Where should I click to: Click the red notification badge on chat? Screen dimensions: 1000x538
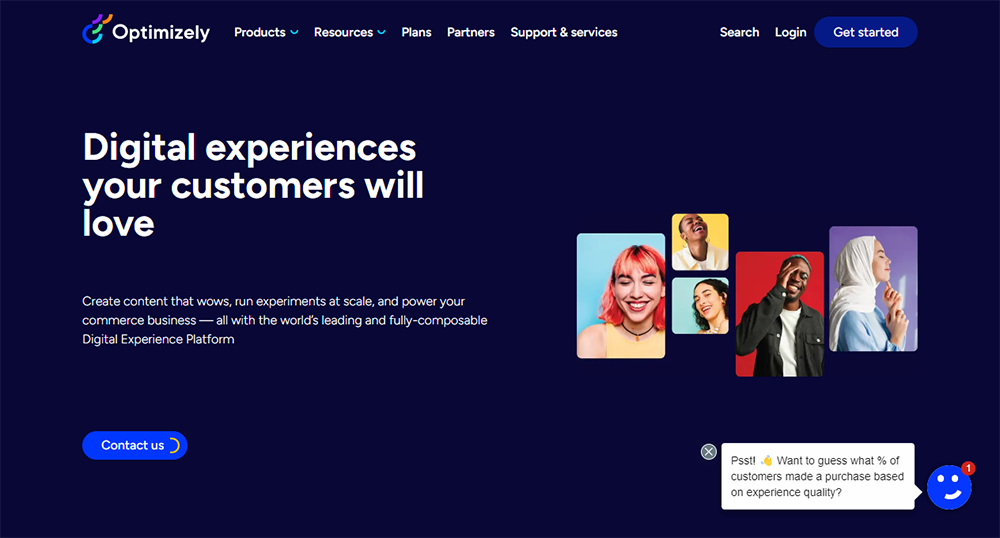tap(968, 469)
